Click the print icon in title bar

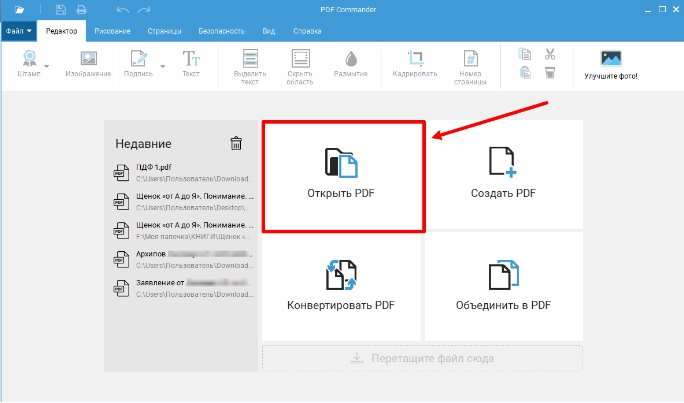(x=81, y=10)
